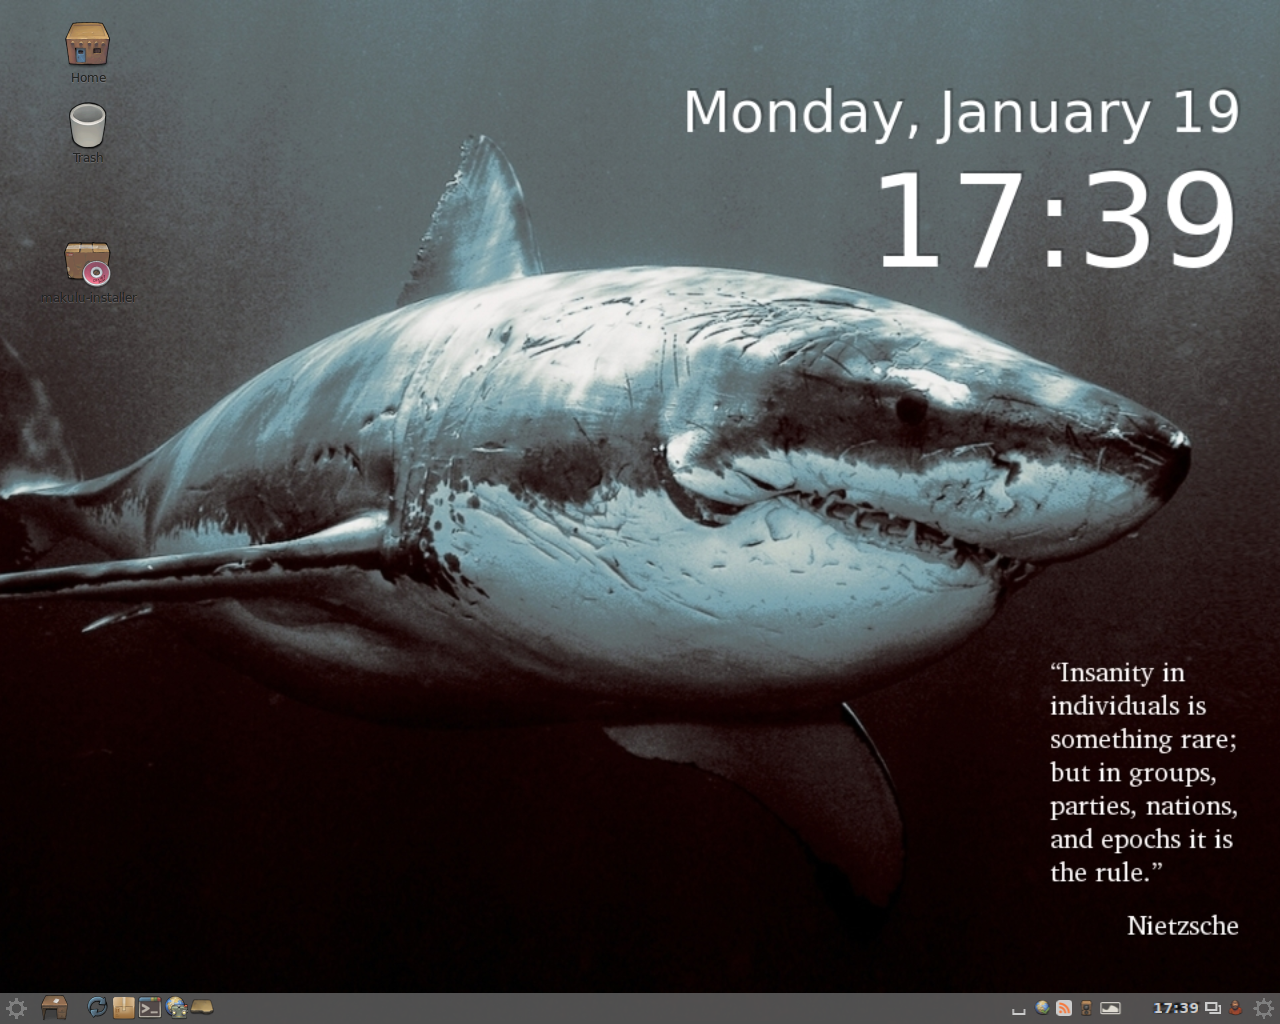Show desktop using the desk icon in panel

point(54,1008)
